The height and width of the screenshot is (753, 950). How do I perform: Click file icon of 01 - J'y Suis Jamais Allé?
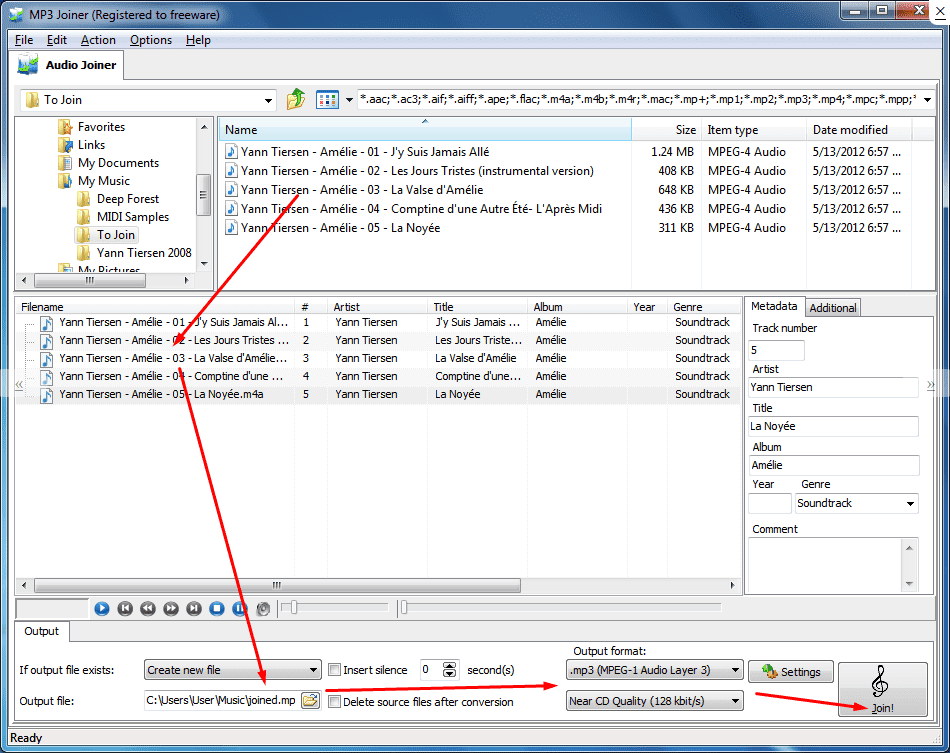click(x=231, y=151)
